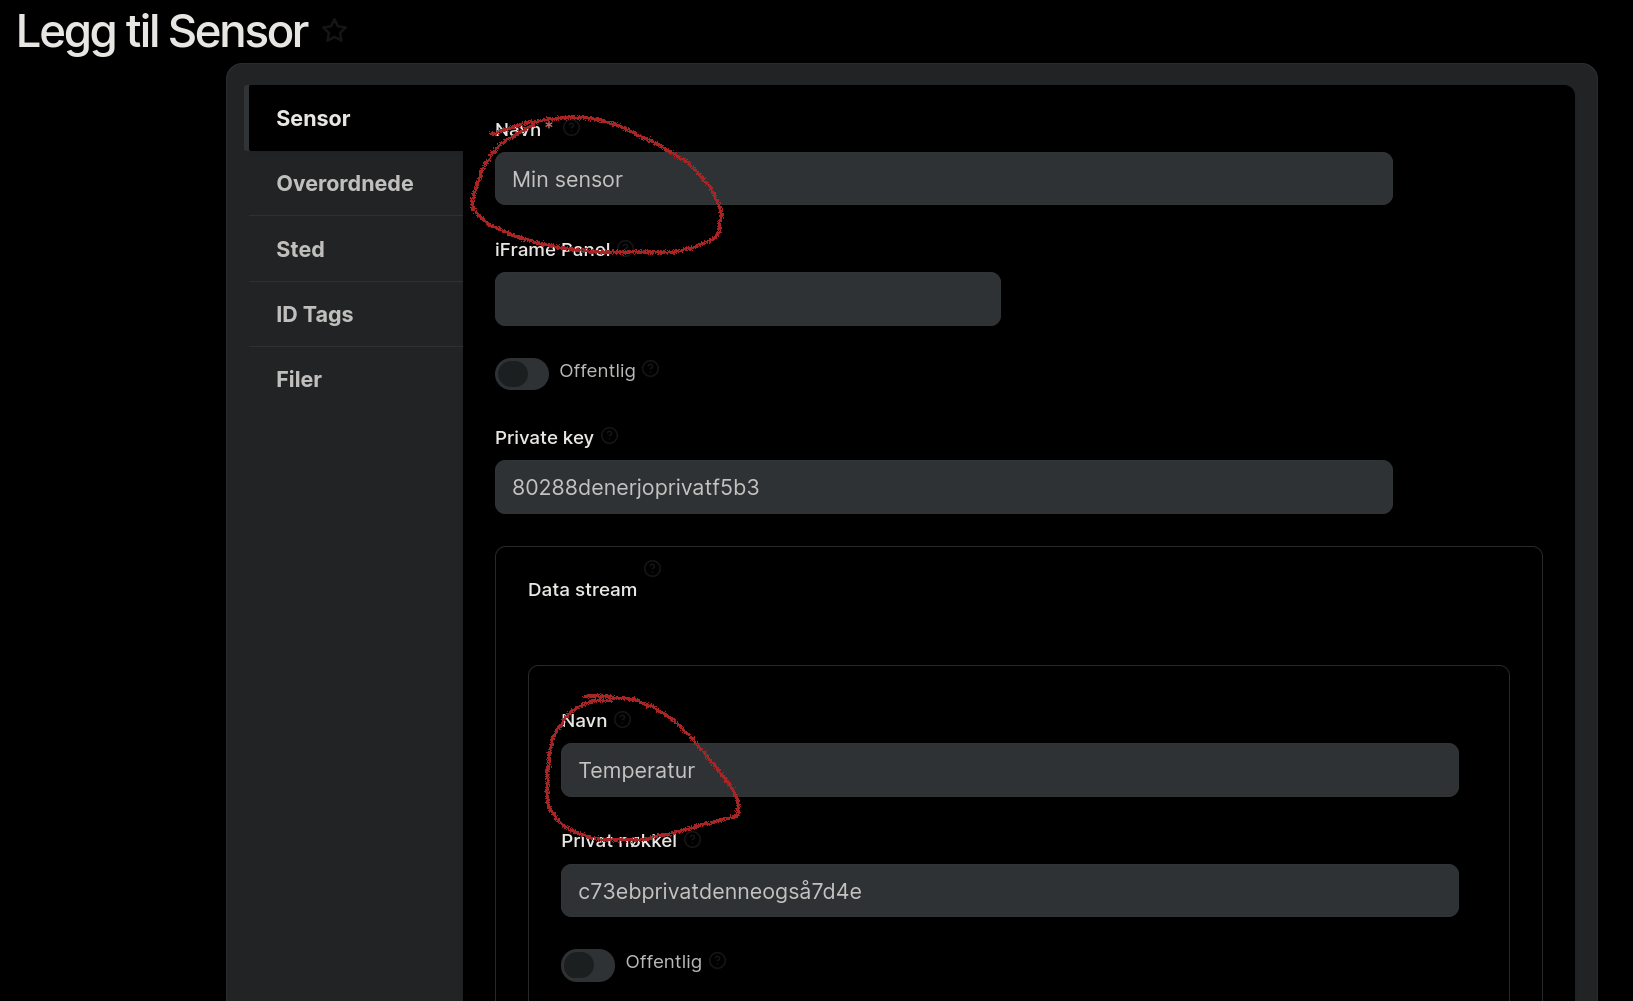Screen dimensions: 1633x1001
Task: Click help icon beside Privat nøkkel label
Action: pos(692,840)
